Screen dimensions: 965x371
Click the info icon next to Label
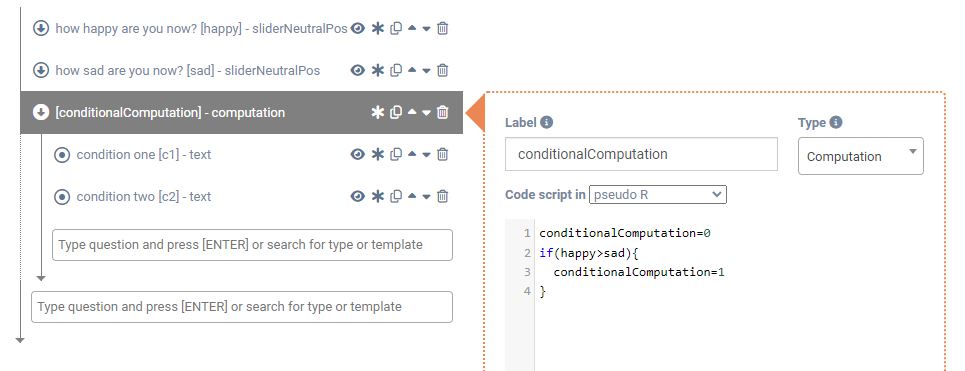pos(547,122)
